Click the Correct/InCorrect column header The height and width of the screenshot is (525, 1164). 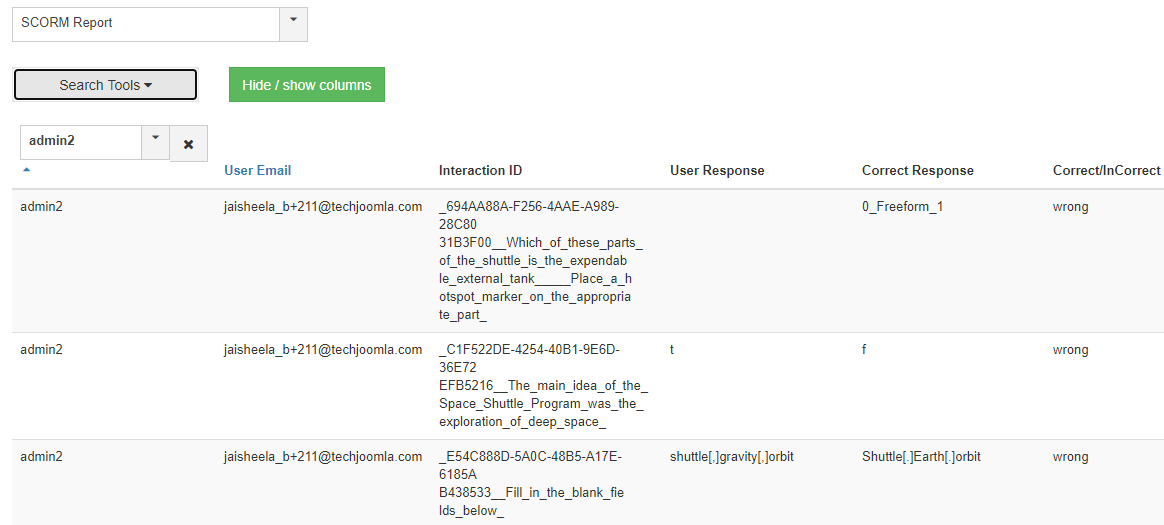[1106, 170]
